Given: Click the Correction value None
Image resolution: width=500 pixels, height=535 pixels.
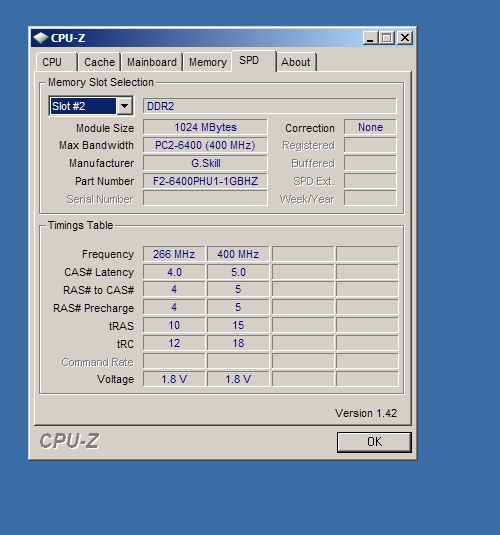Looking at the screenshot, I should click(x=370, y=127).
